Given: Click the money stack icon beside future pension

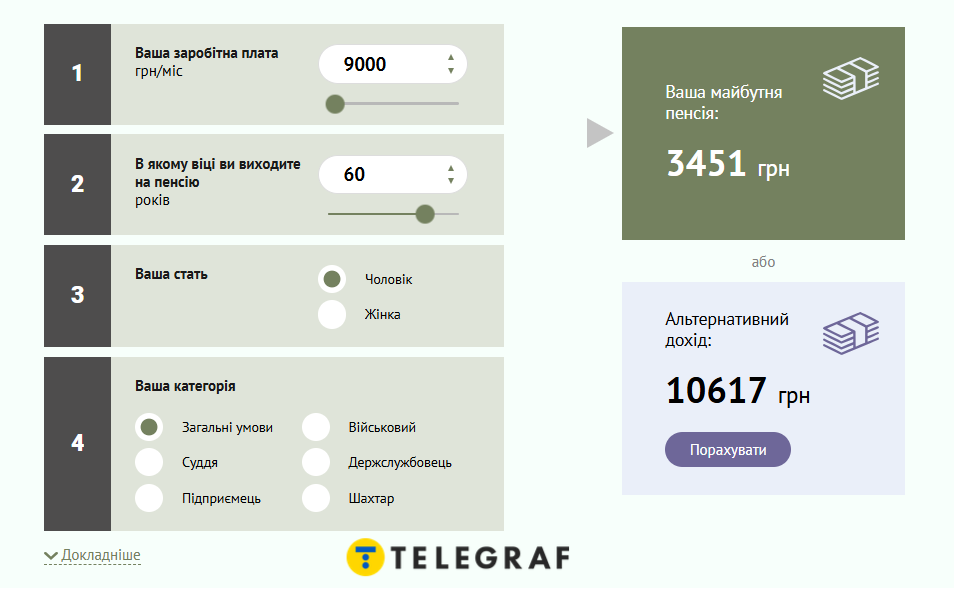Looking at the screenshot, I should pyautogui.click(x=850, y=79).
